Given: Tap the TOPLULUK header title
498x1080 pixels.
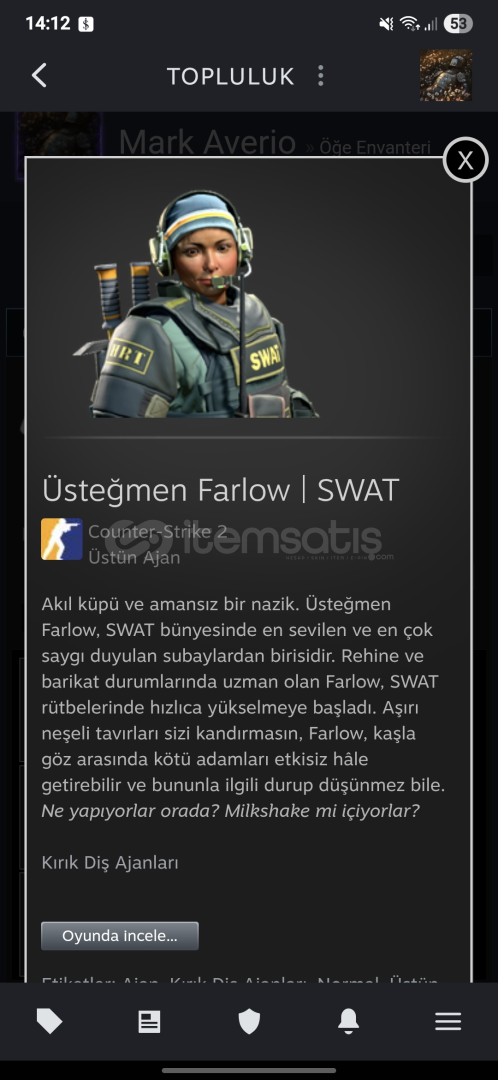Looking at the screenshot, I should (231, 76).
